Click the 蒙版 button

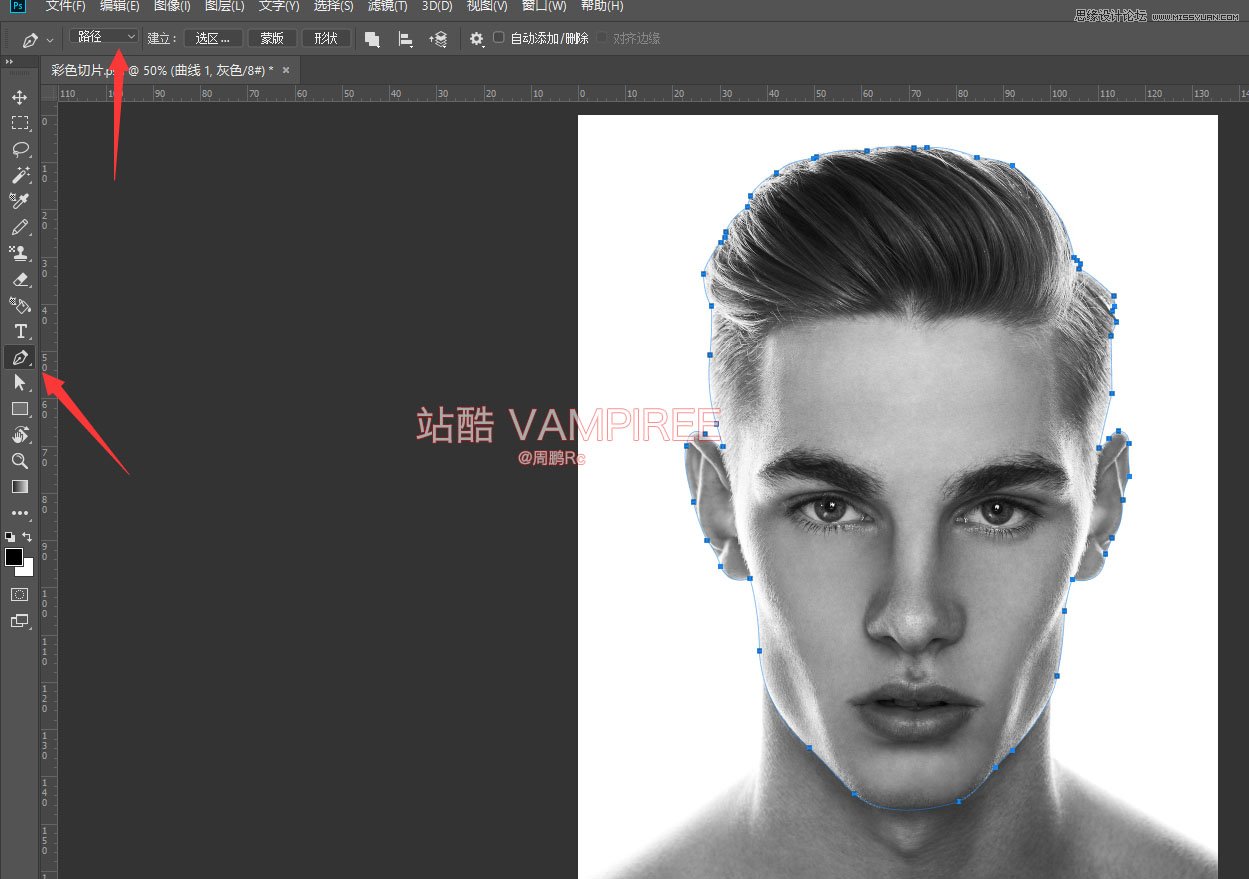point(271,38)
